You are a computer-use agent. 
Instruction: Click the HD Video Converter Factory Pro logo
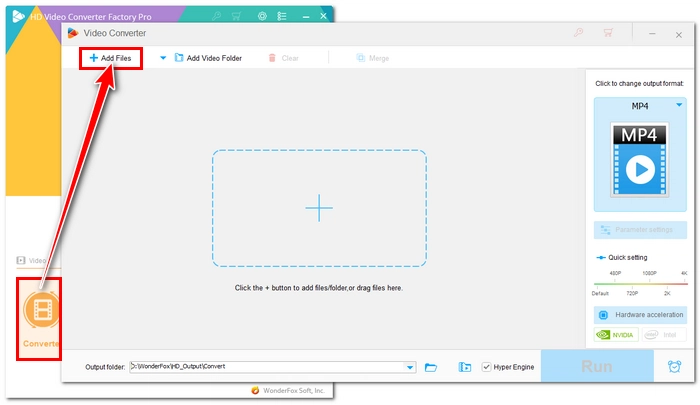(x=18, y=17)
